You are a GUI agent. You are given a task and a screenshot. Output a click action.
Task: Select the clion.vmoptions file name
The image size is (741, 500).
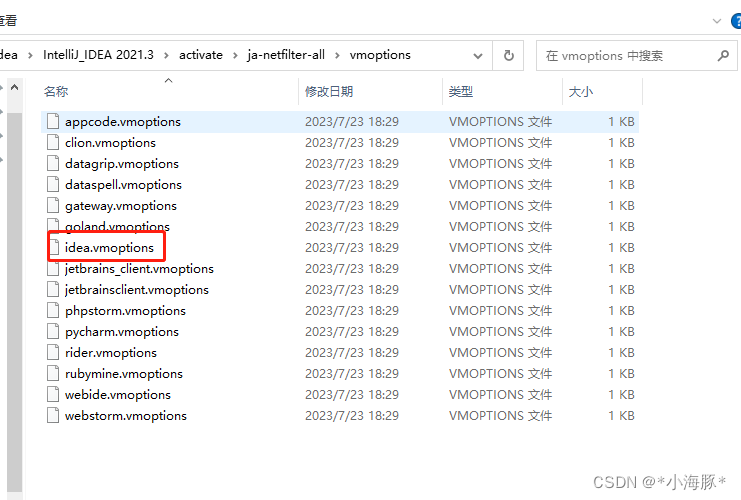click(110, 143)
